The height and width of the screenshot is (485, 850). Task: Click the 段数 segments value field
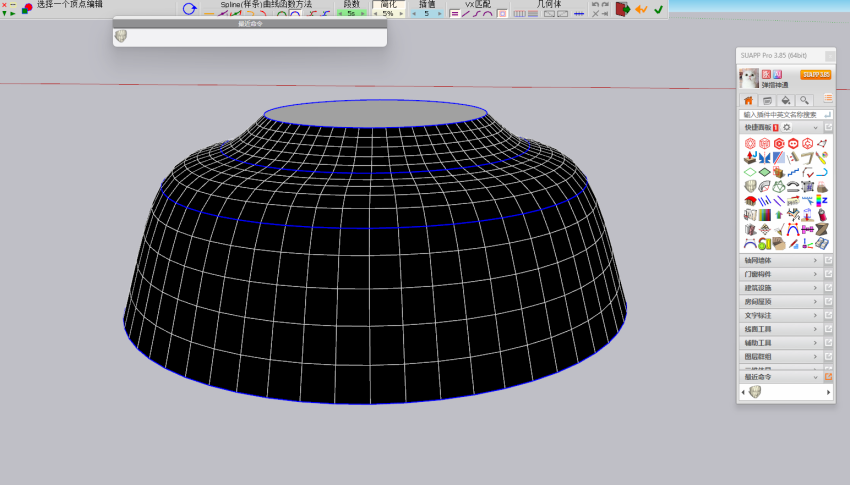pyautogui.click(x=351, y=13)
